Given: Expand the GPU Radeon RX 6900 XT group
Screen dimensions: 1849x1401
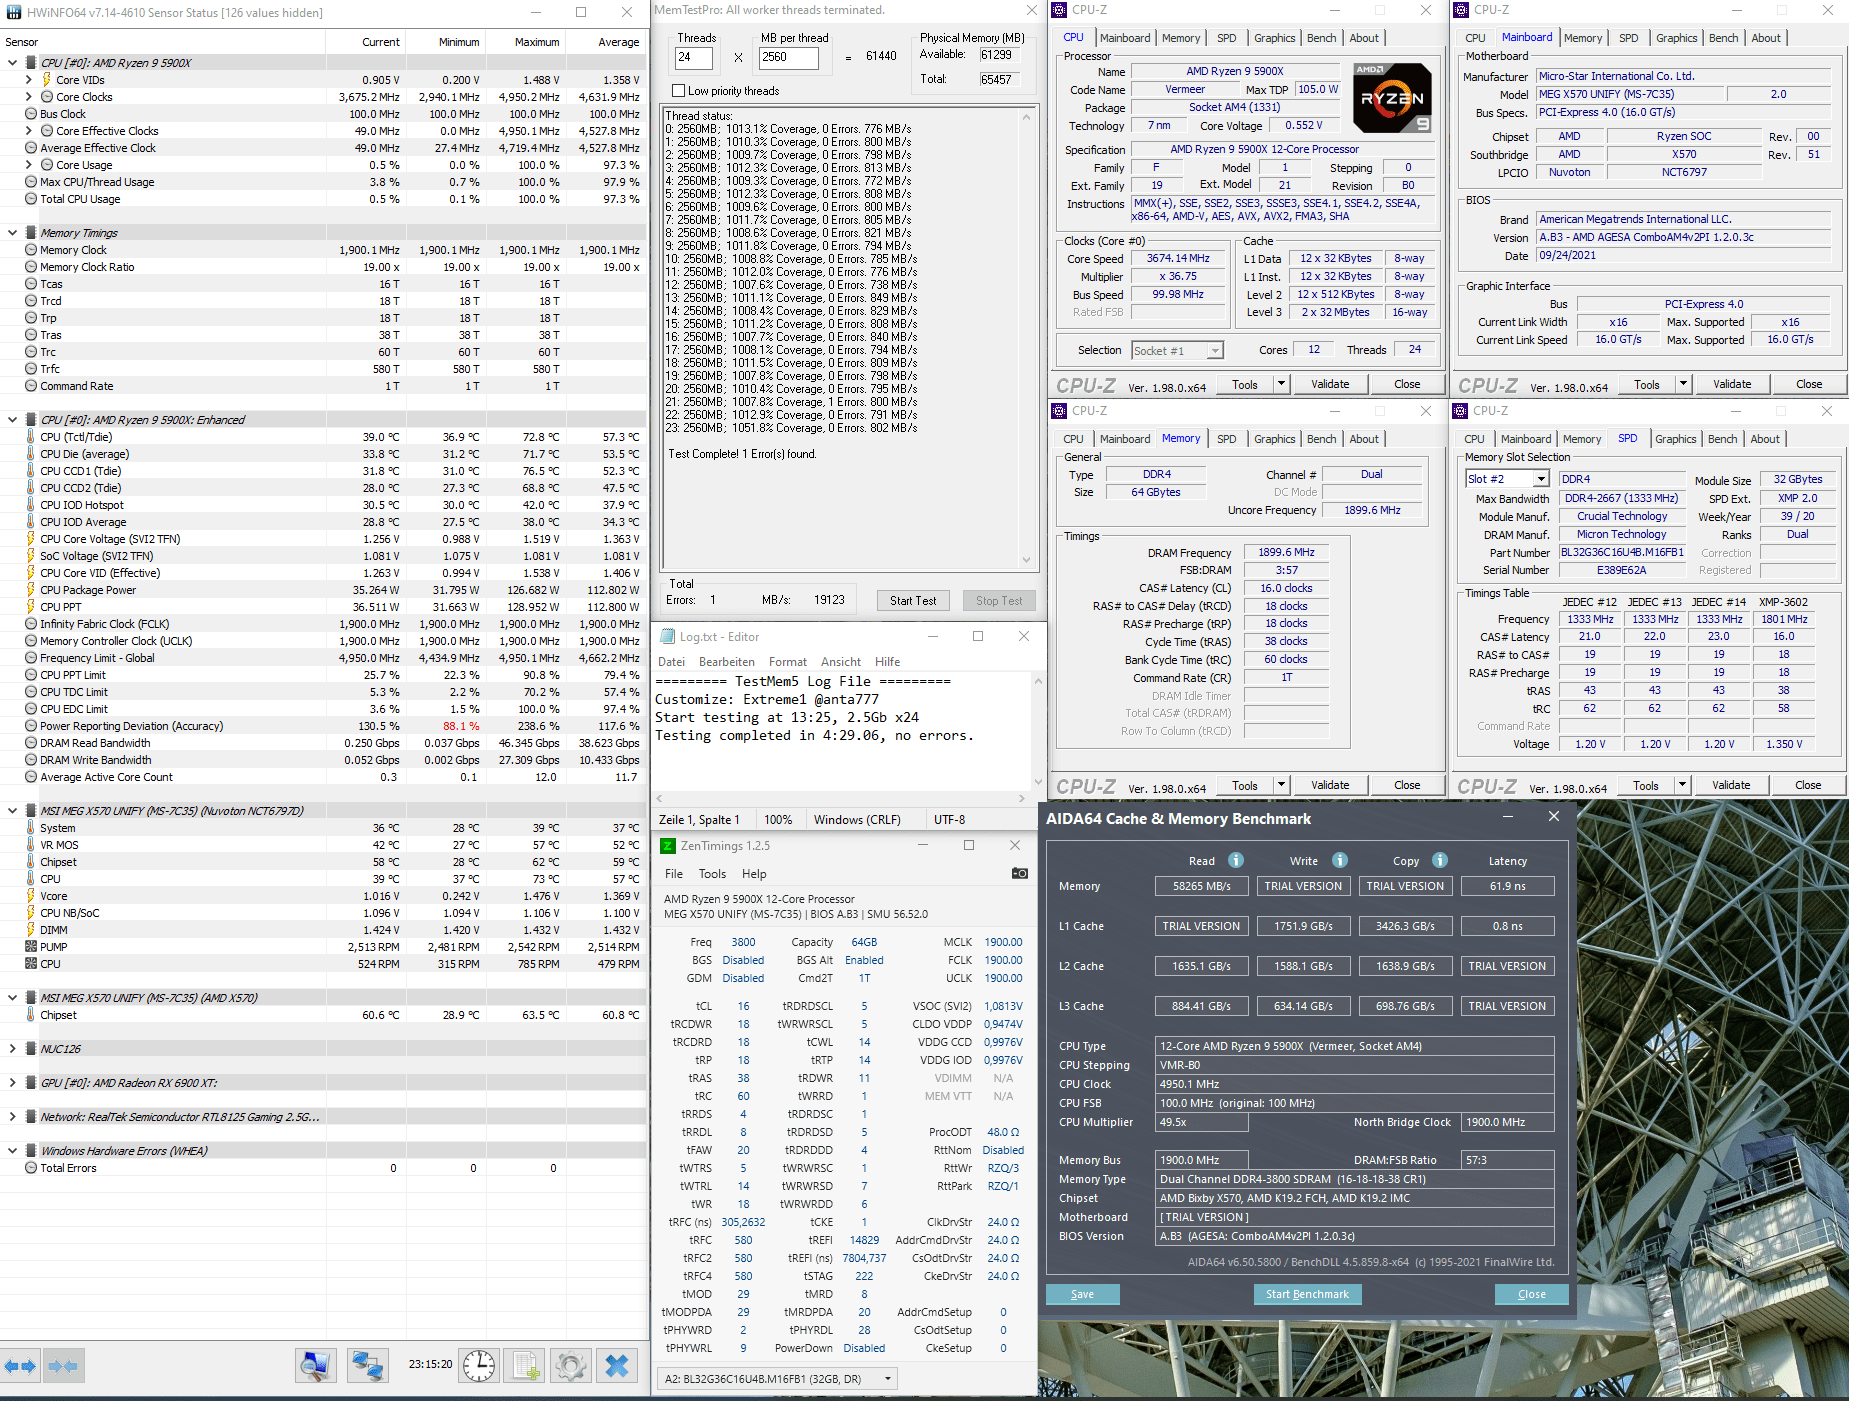Looking at the screenshot, I should pos(12,1083).
